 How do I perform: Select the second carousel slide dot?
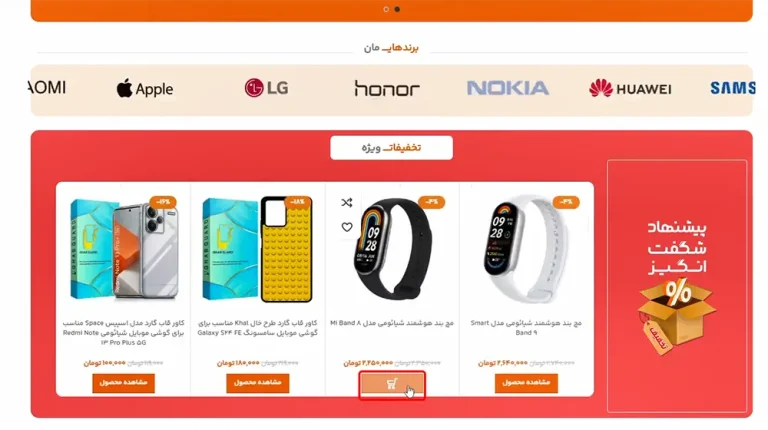tap(397, 9)
